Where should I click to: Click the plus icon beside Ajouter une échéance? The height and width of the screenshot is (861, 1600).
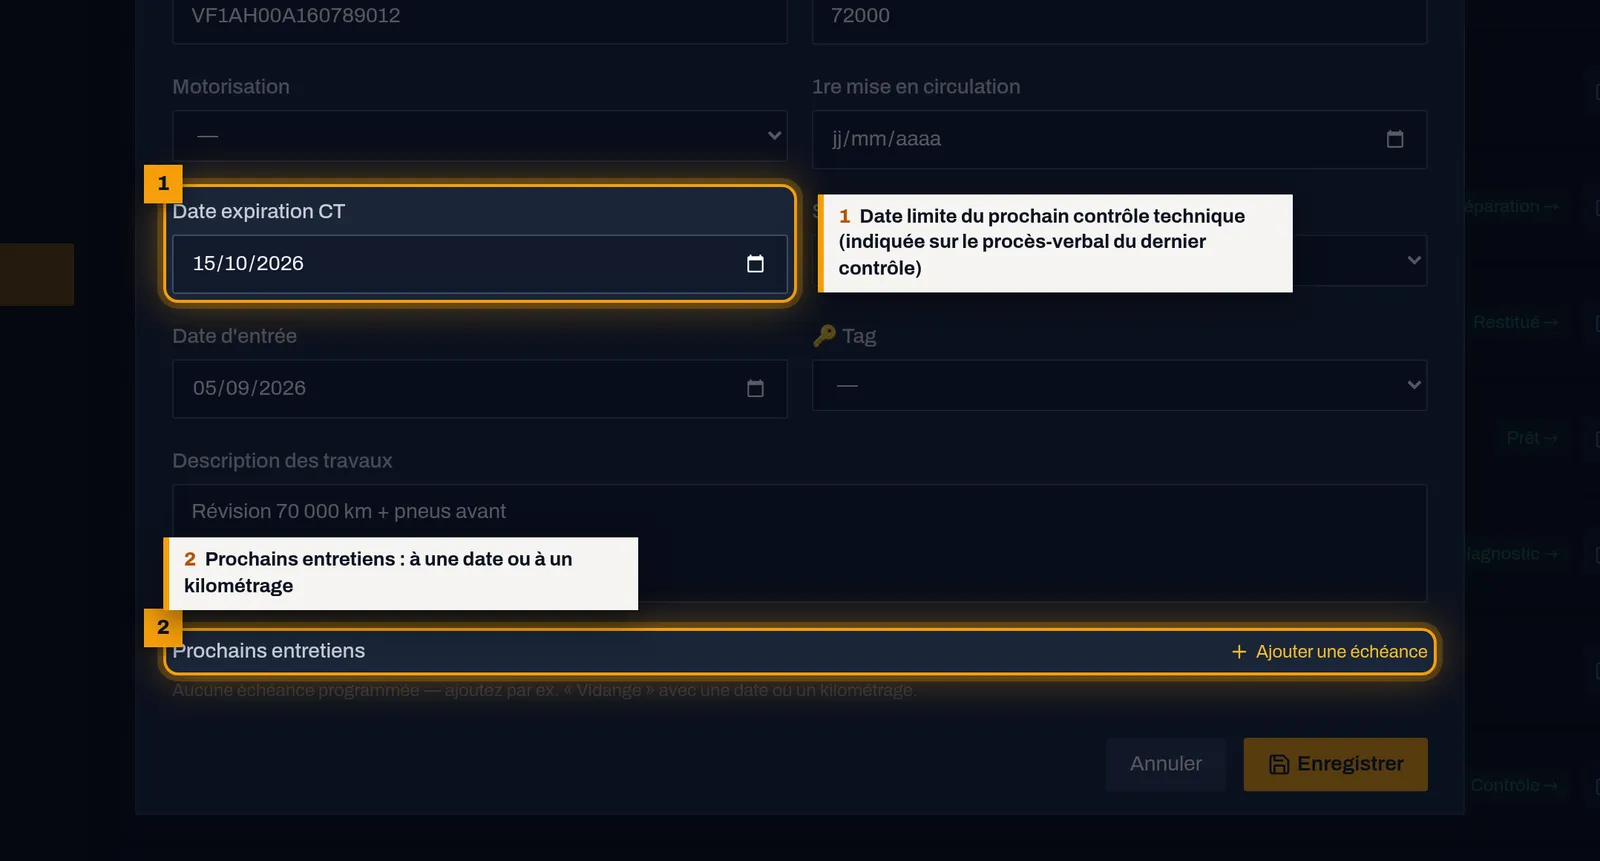1239,652
